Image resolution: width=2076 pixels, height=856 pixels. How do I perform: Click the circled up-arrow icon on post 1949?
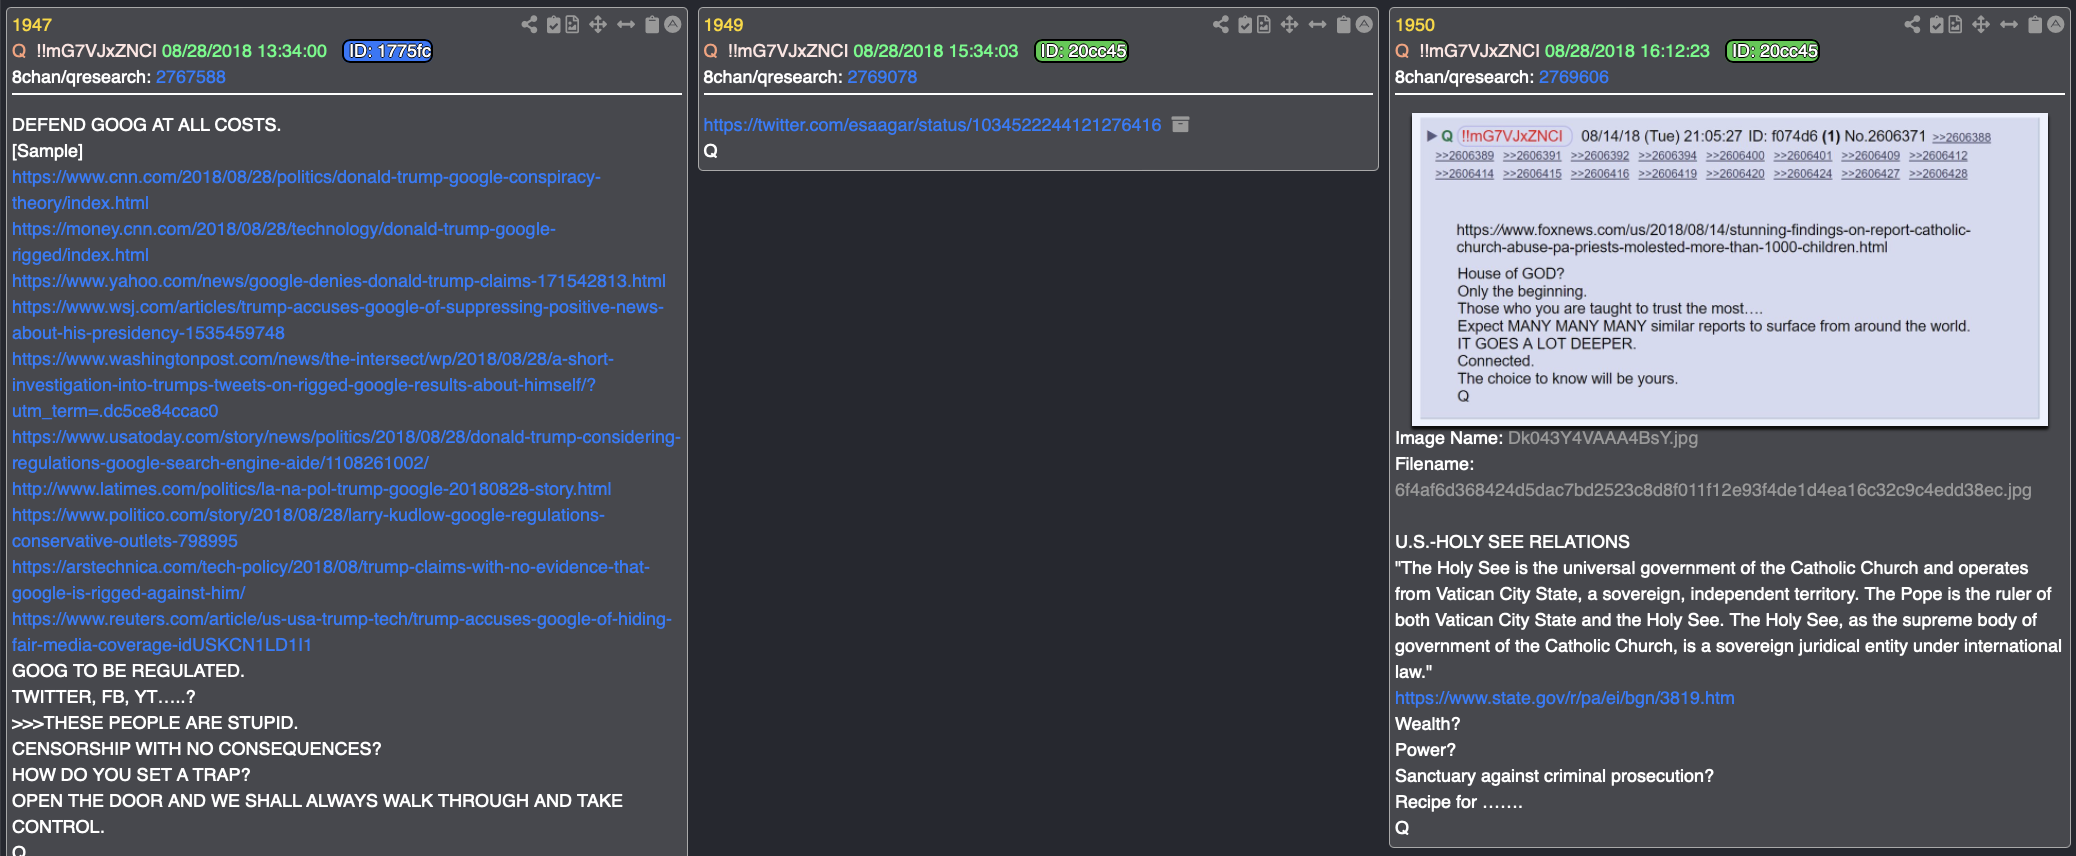tap(1364, 25)
